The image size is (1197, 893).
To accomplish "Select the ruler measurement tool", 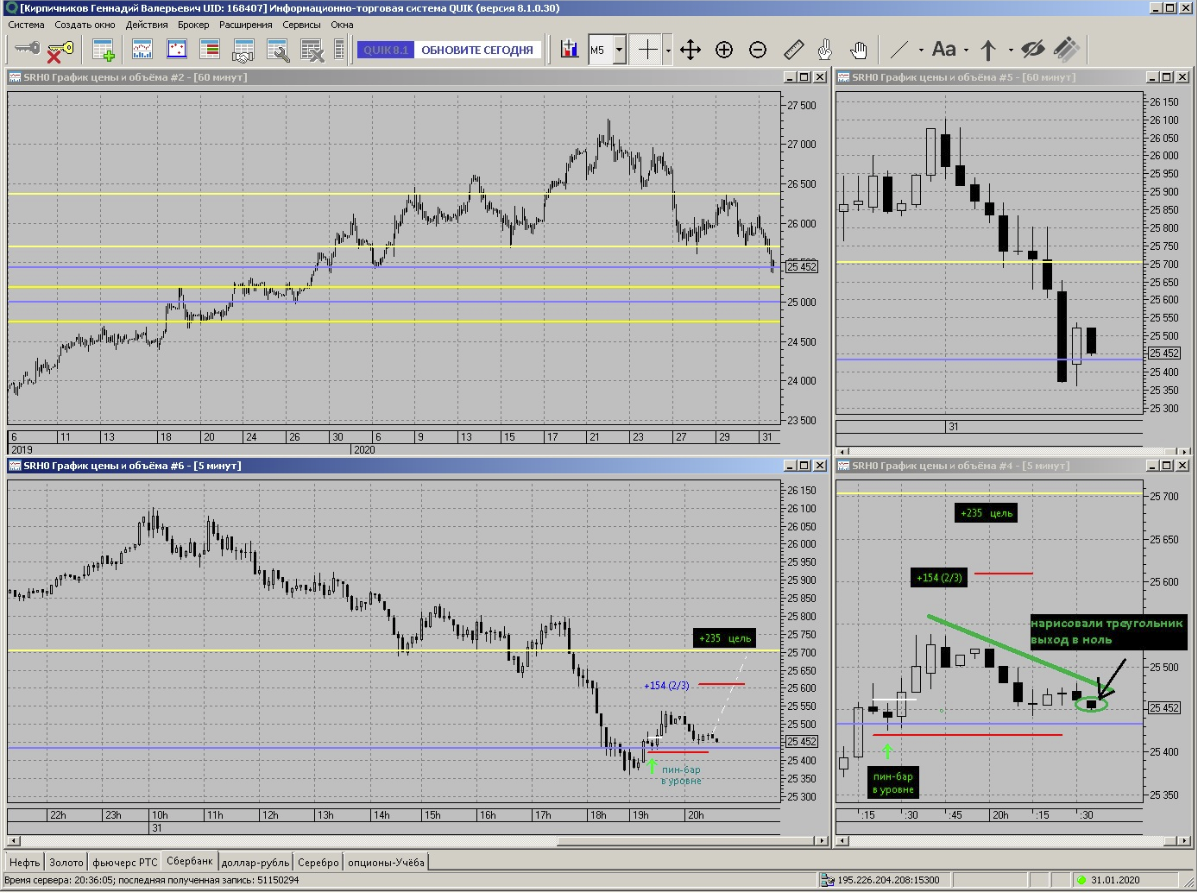I will [794, 50].
